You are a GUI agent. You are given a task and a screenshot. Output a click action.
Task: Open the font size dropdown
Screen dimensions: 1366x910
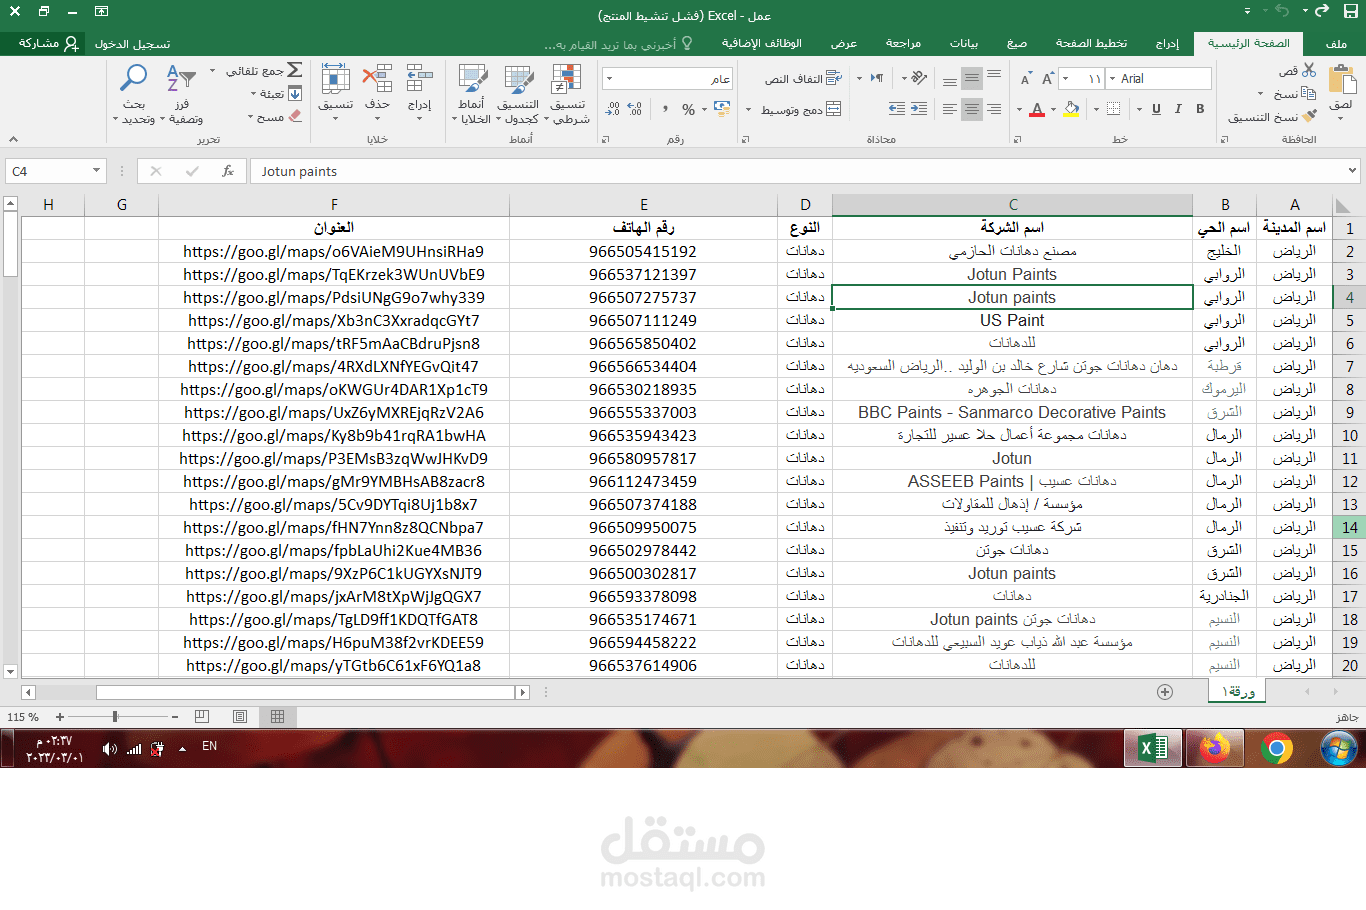click(x=1066, y=78)
